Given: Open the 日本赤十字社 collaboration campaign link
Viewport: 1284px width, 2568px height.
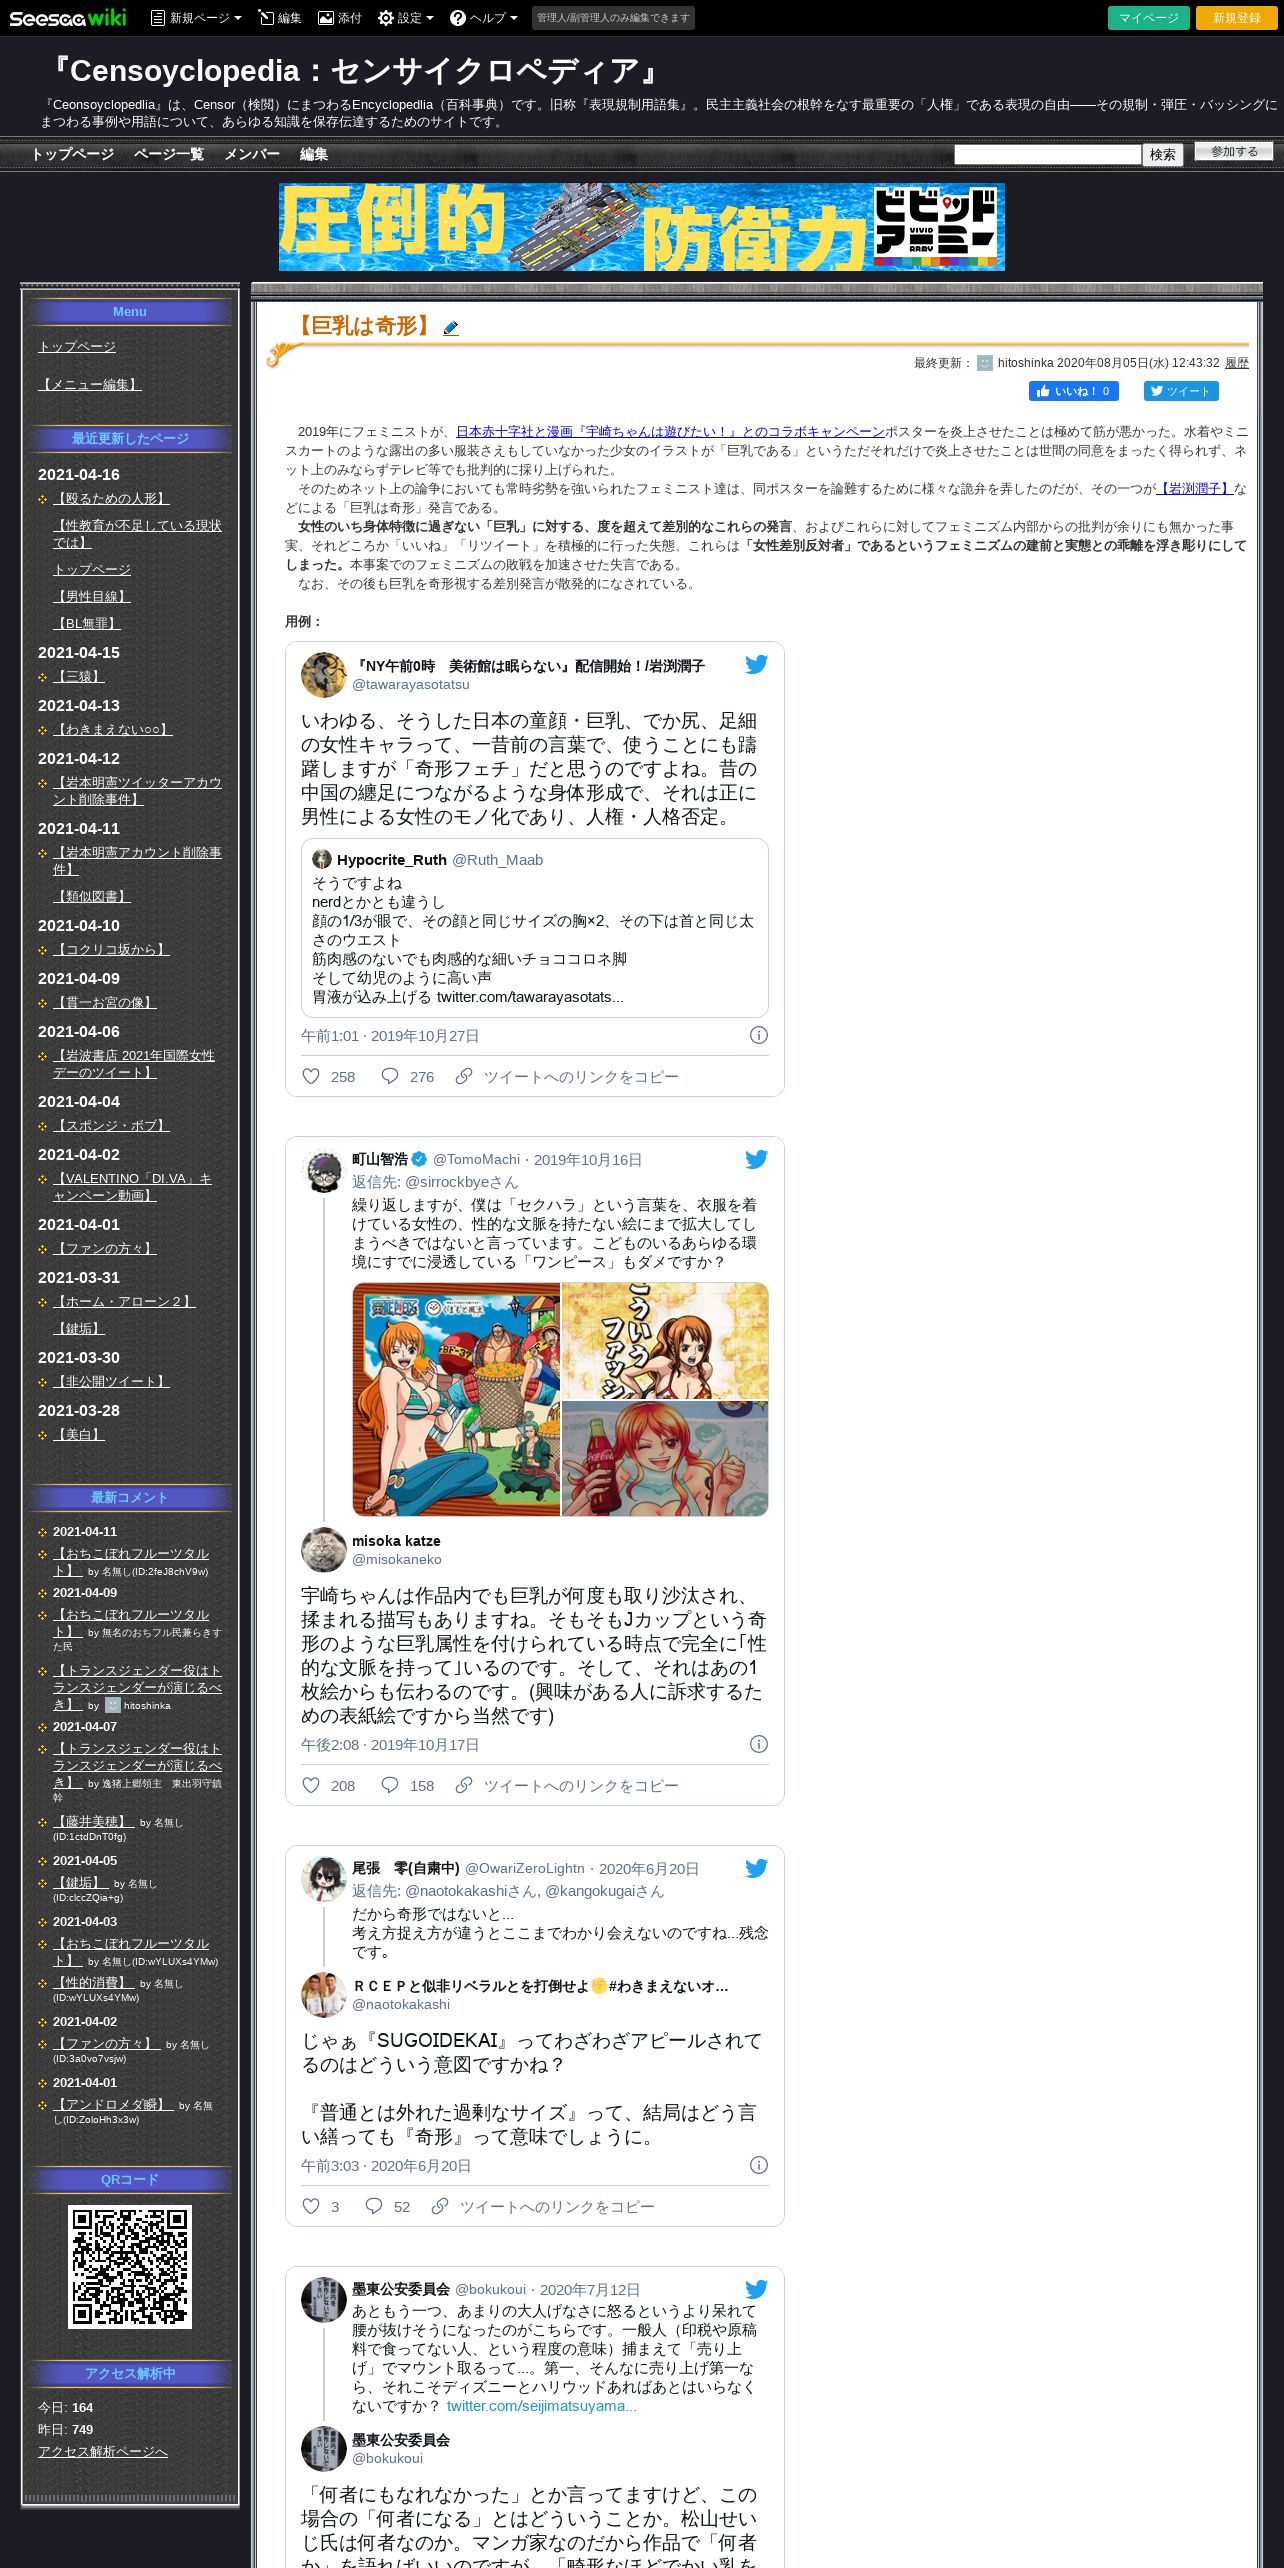Looking at the screenshot, I should click(x=670, y=432).
